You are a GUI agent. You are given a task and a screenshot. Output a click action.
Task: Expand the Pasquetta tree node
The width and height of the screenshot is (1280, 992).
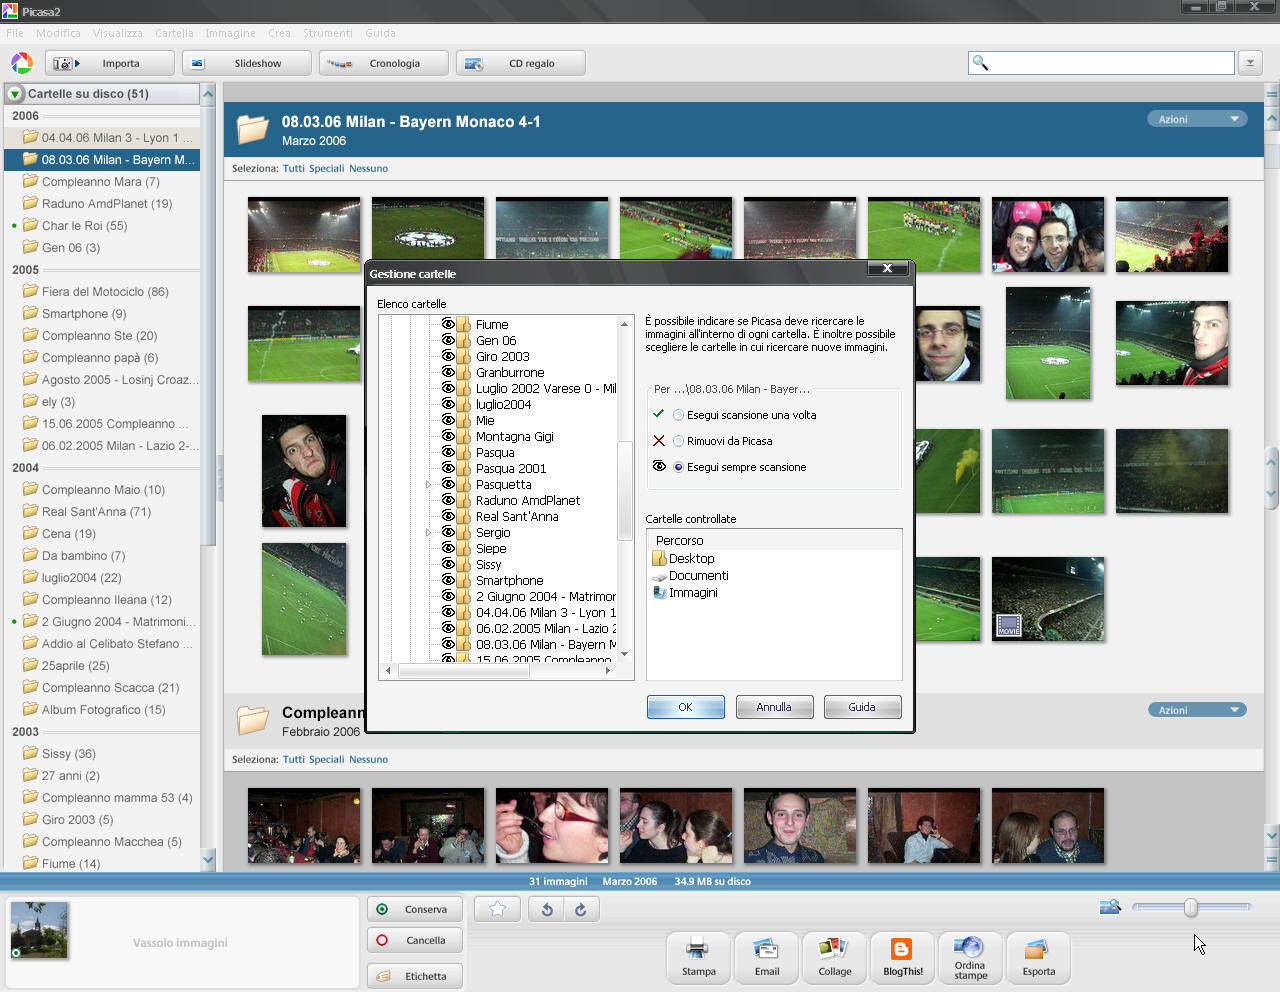pyautogui.click(x=429, y=484)
